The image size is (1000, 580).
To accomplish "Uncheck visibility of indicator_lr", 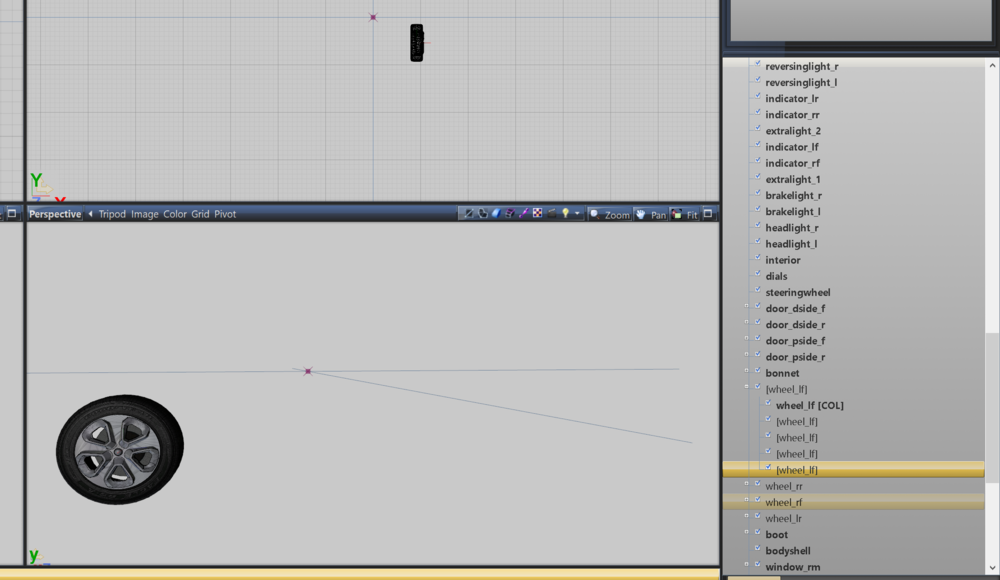I will point(758,96).
